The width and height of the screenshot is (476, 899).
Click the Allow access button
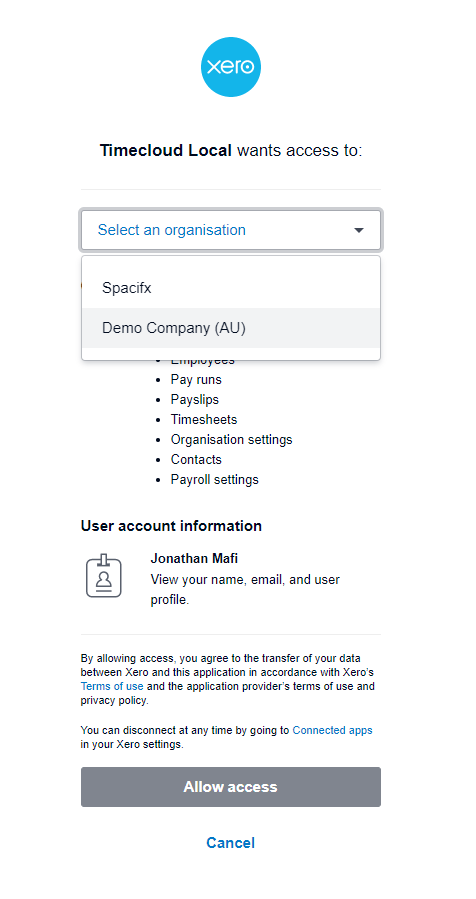(x=231, y=787)
